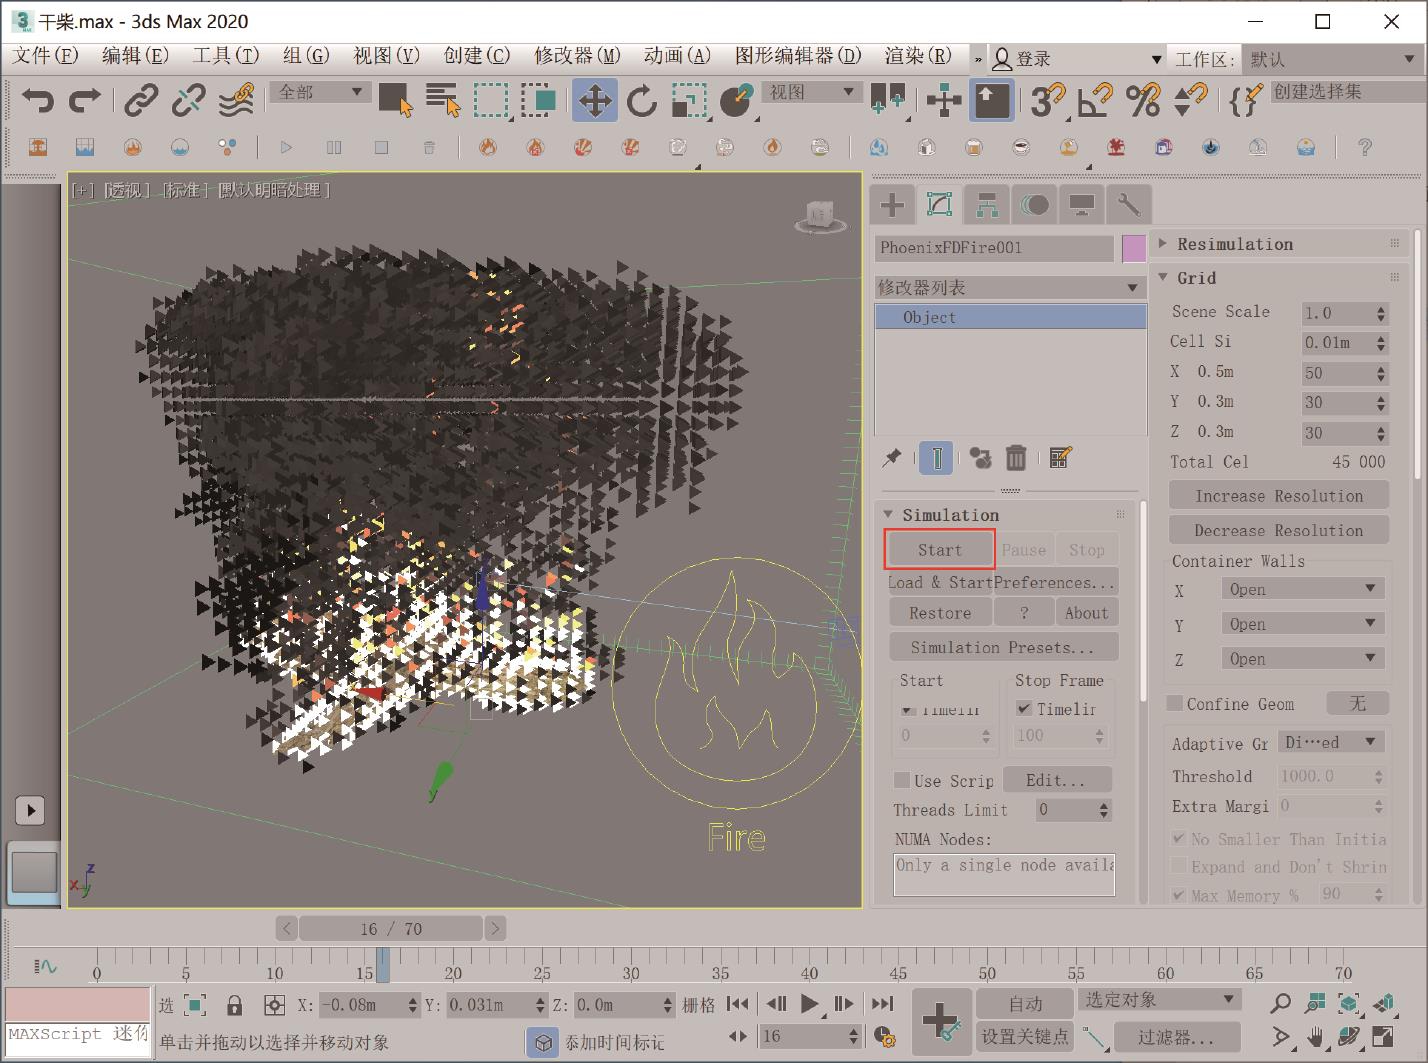Open the Utilities wrench panel
This screenshot has height=1063, width=1428.
pyautogui.click(x=1129, y=206)
